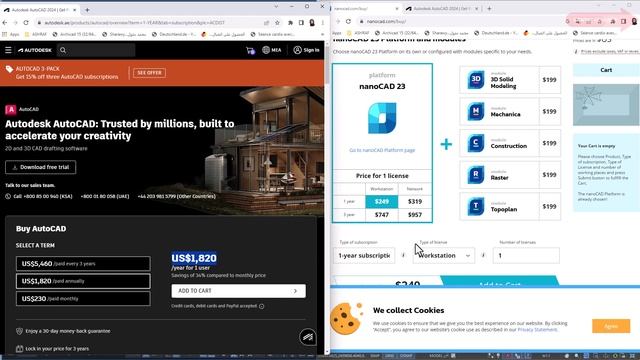The width and height of the screenshot is (640, 360).
Task: Select the US$1,820 paid annually term
Action: (83, 281)
